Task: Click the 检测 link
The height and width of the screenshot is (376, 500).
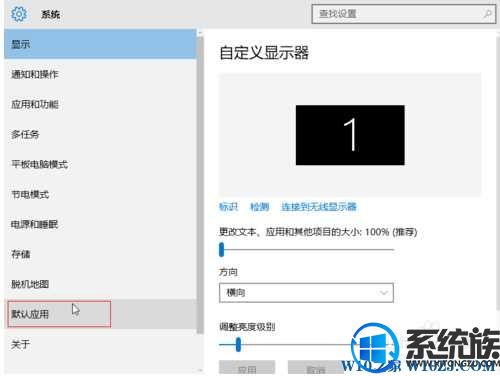Action: [x=260, y=207]
